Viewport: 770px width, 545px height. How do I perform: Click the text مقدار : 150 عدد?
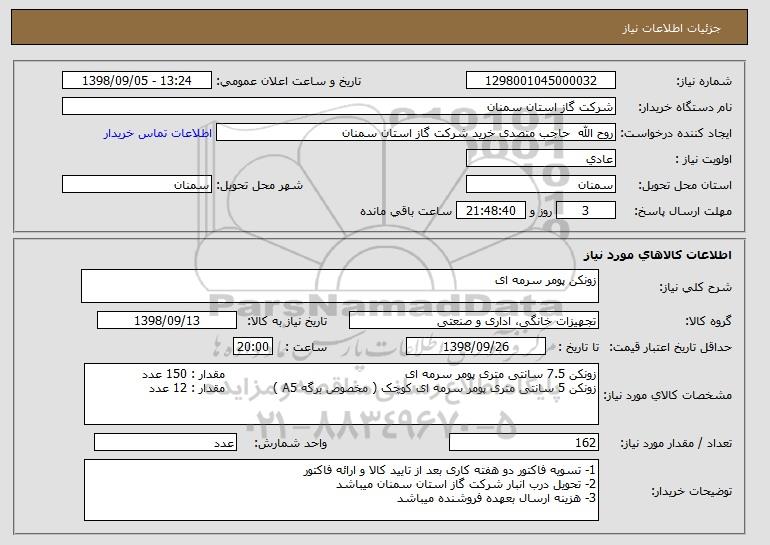[183, 374]
